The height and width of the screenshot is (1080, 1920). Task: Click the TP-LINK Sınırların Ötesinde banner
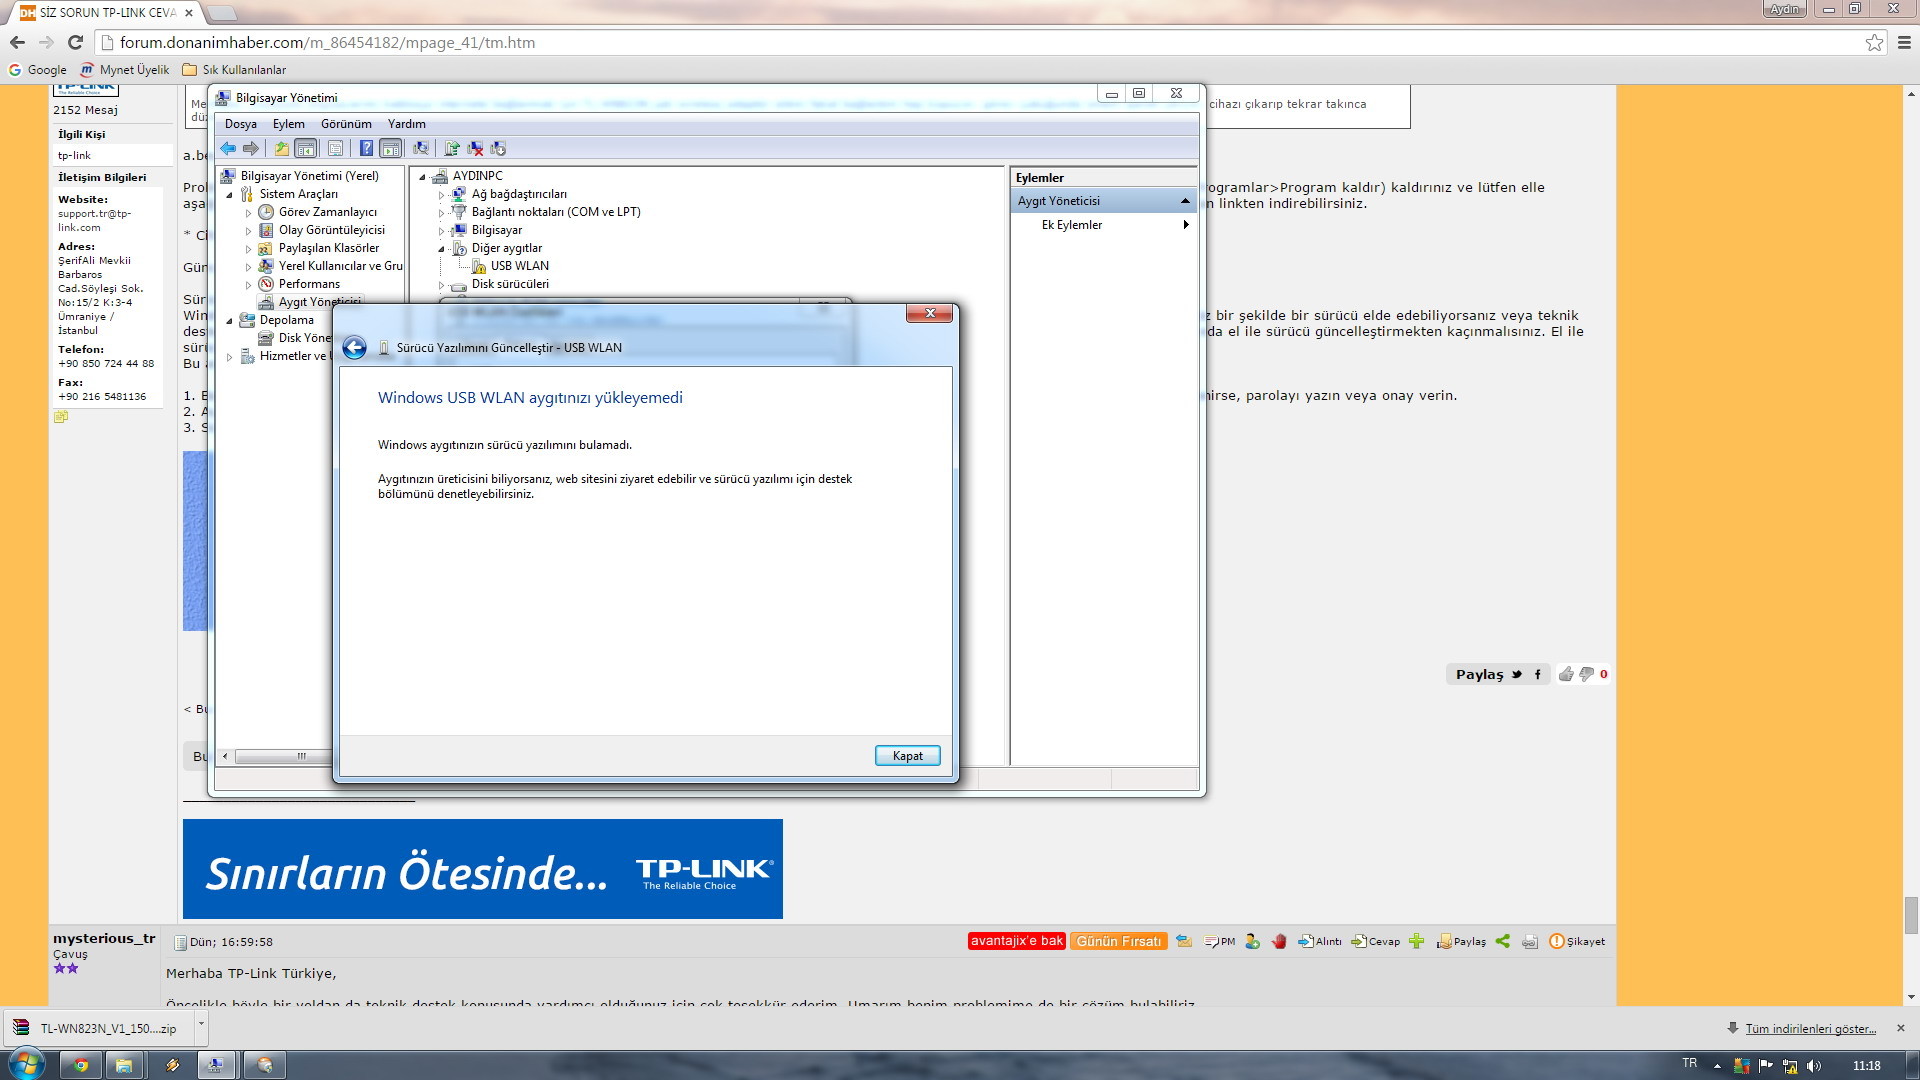pos(483,869)
